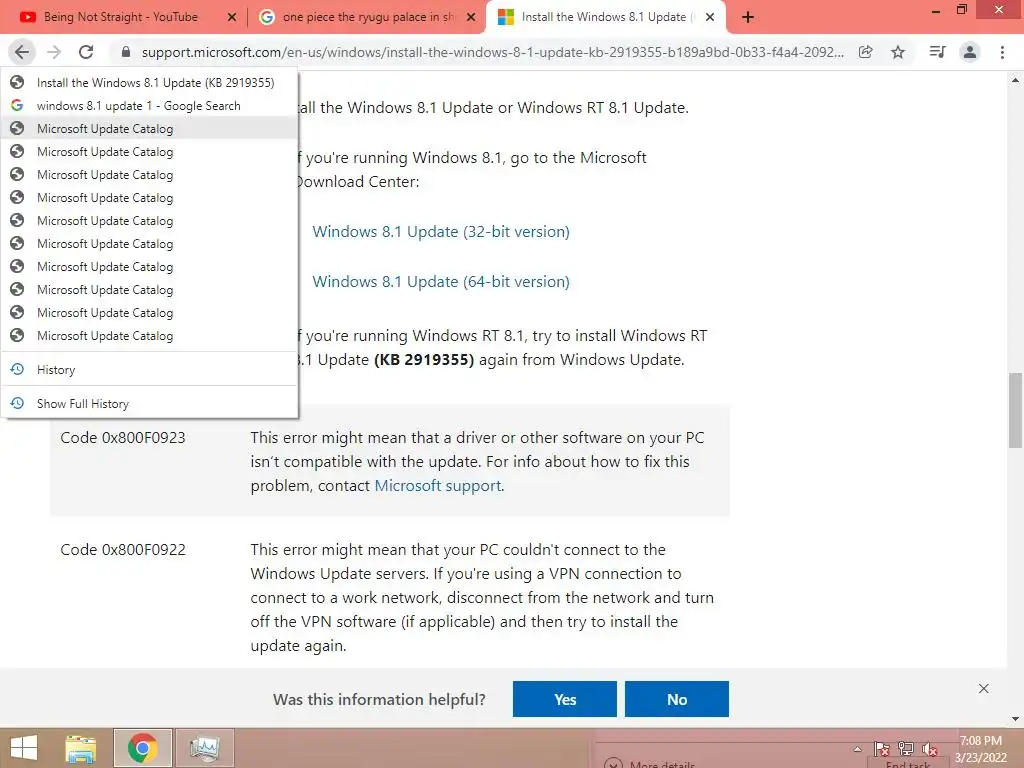The width and height of the screenshot is (1024, 768).
Task: Bookmark this page with the star icon
Action: click(898, 52)
